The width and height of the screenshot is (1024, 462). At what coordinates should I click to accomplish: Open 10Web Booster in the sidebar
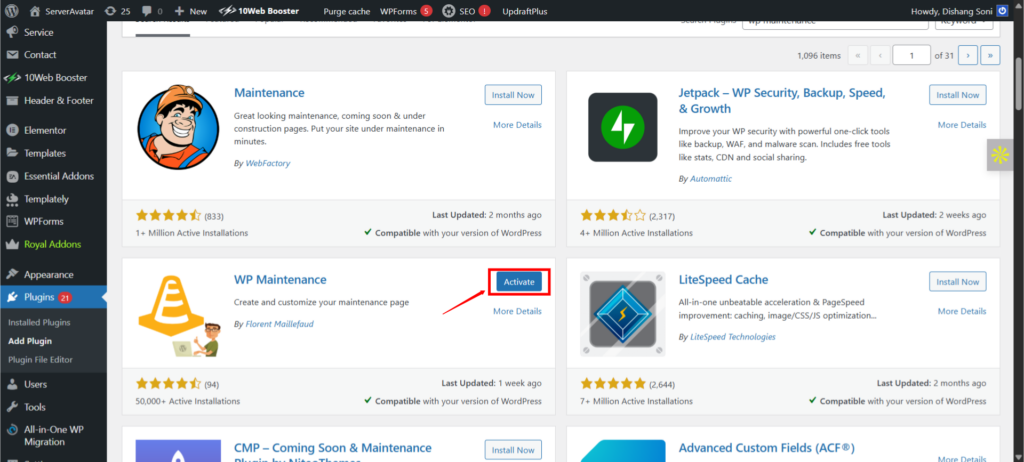click(x=53, y=78)
